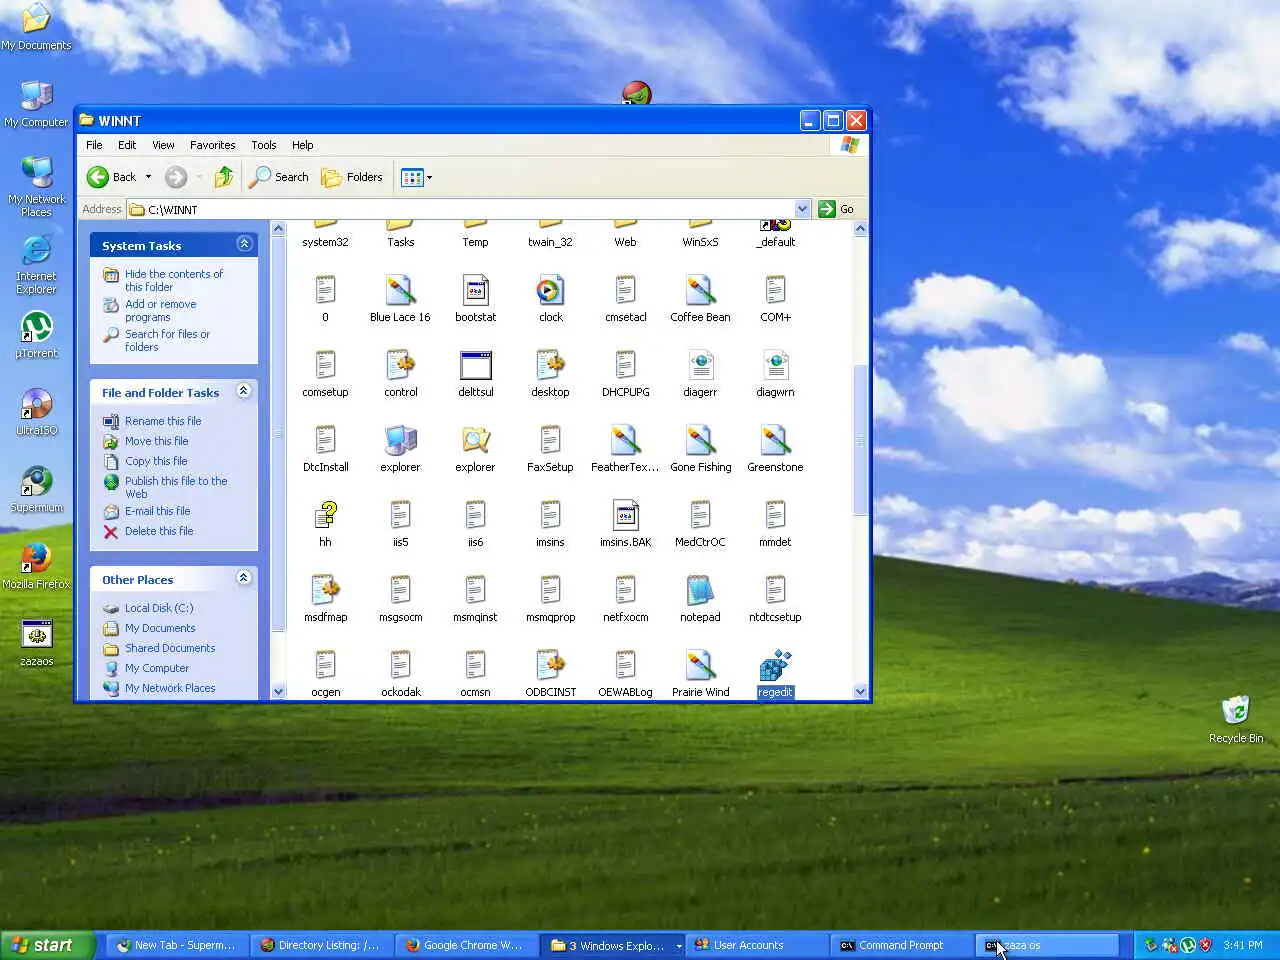Switch to Command Prompt taskbar item

point(903,945)
